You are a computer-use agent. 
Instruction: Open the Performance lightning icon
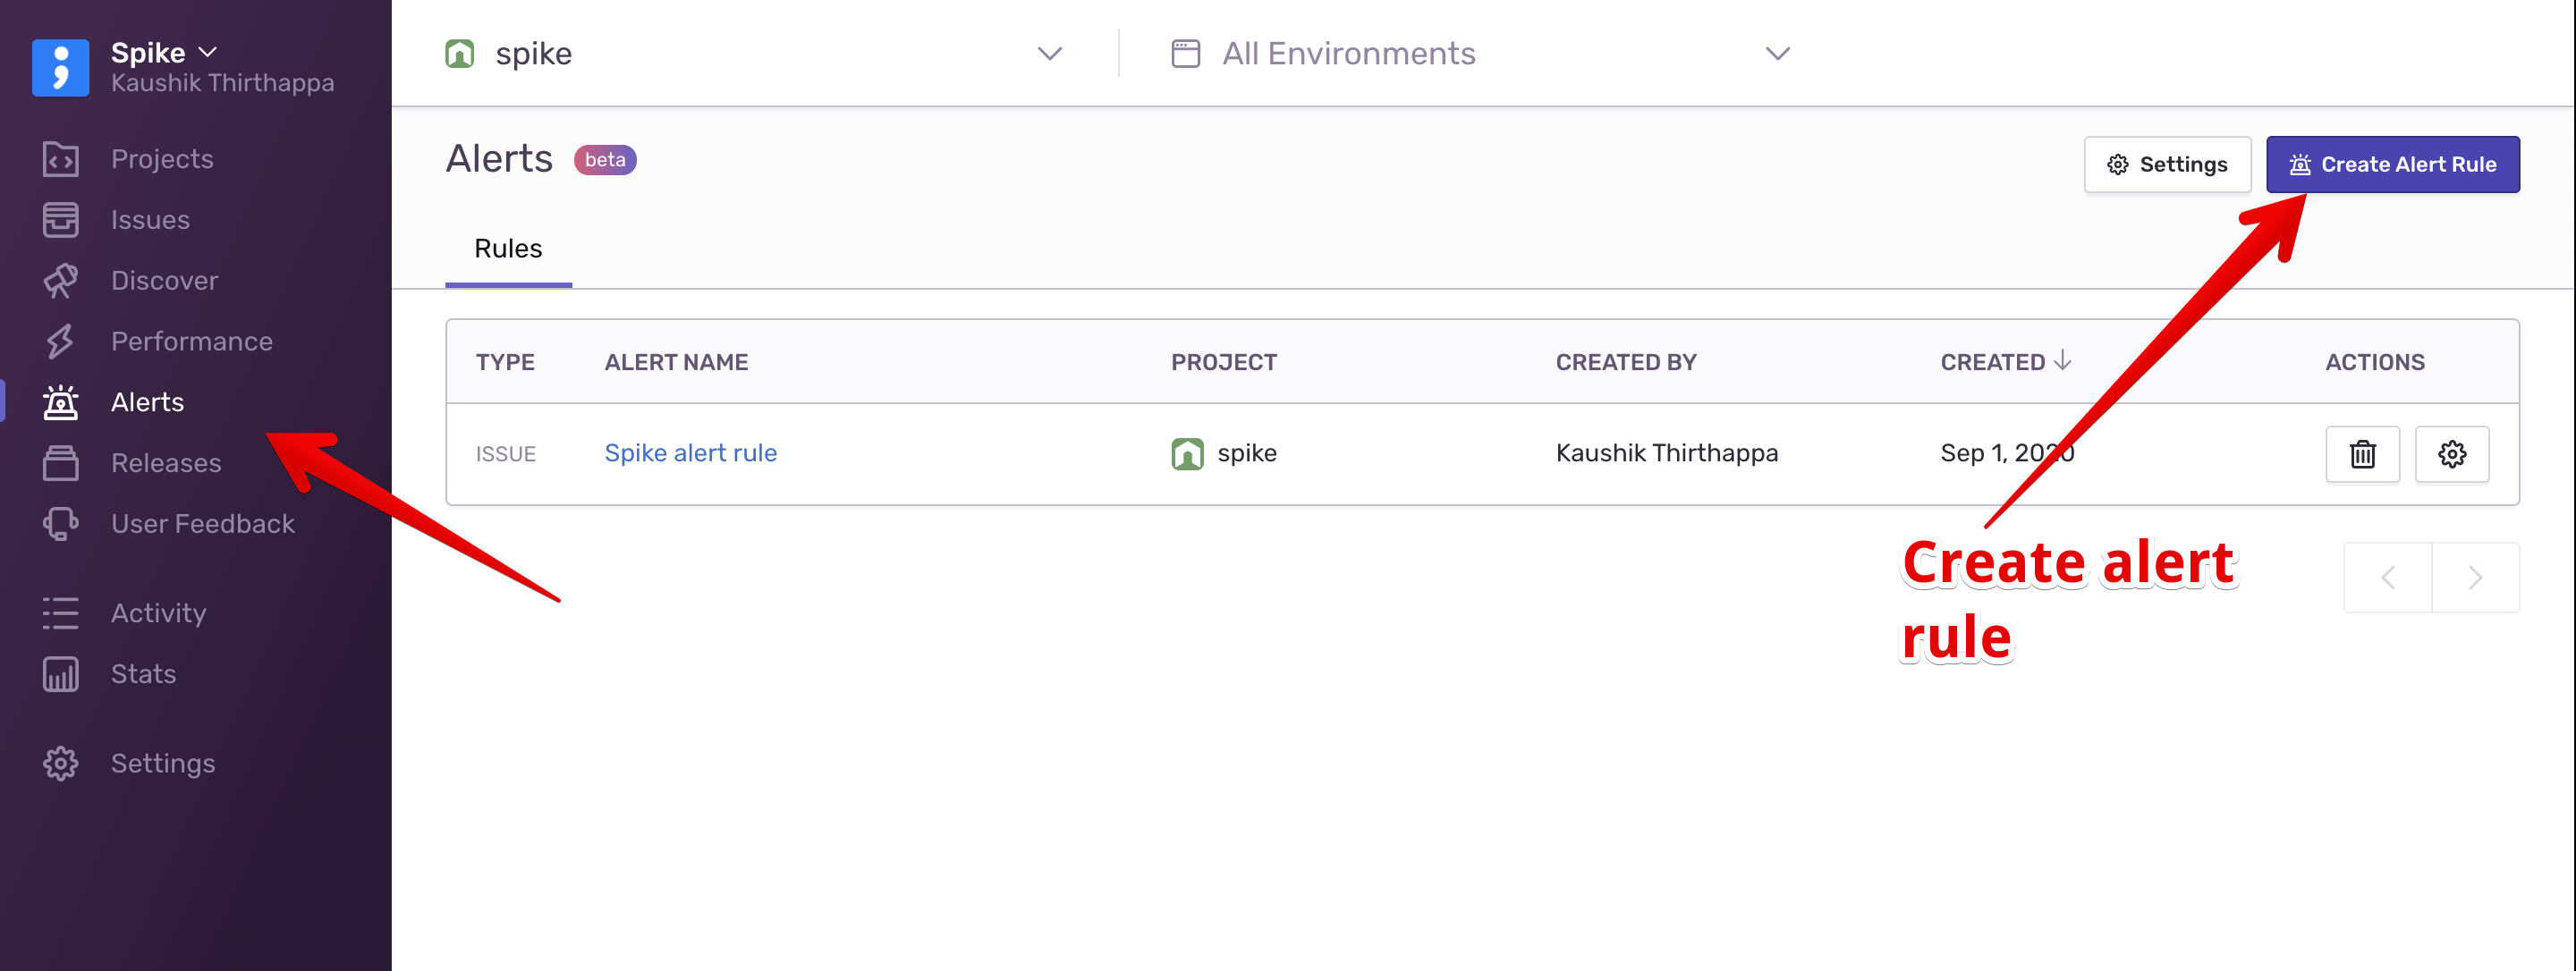click(x=60, y=342)
